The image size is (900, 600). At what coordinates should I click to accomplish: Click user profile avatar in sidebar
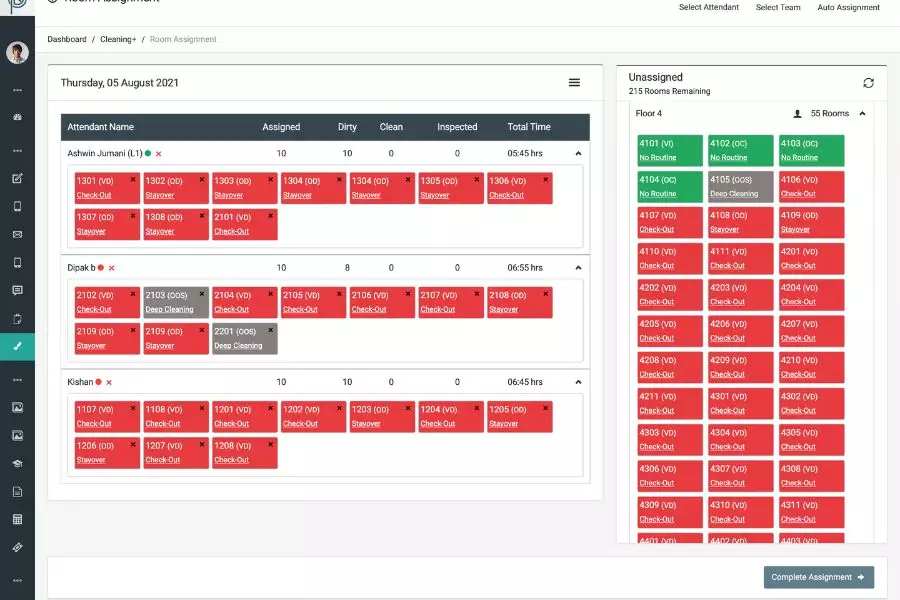click(17, 53)
